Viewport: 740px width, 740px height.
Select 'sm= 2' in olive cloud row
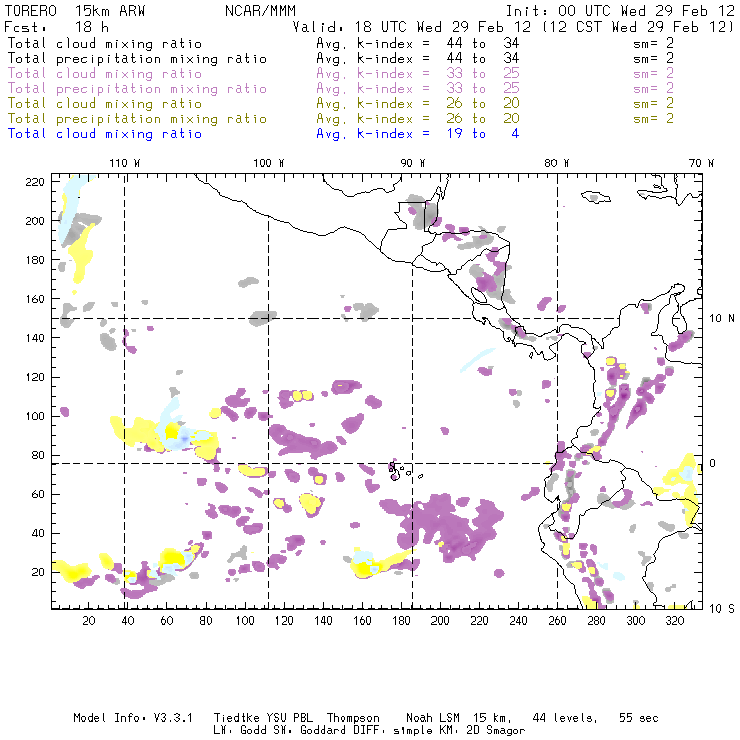pos(653,104)
